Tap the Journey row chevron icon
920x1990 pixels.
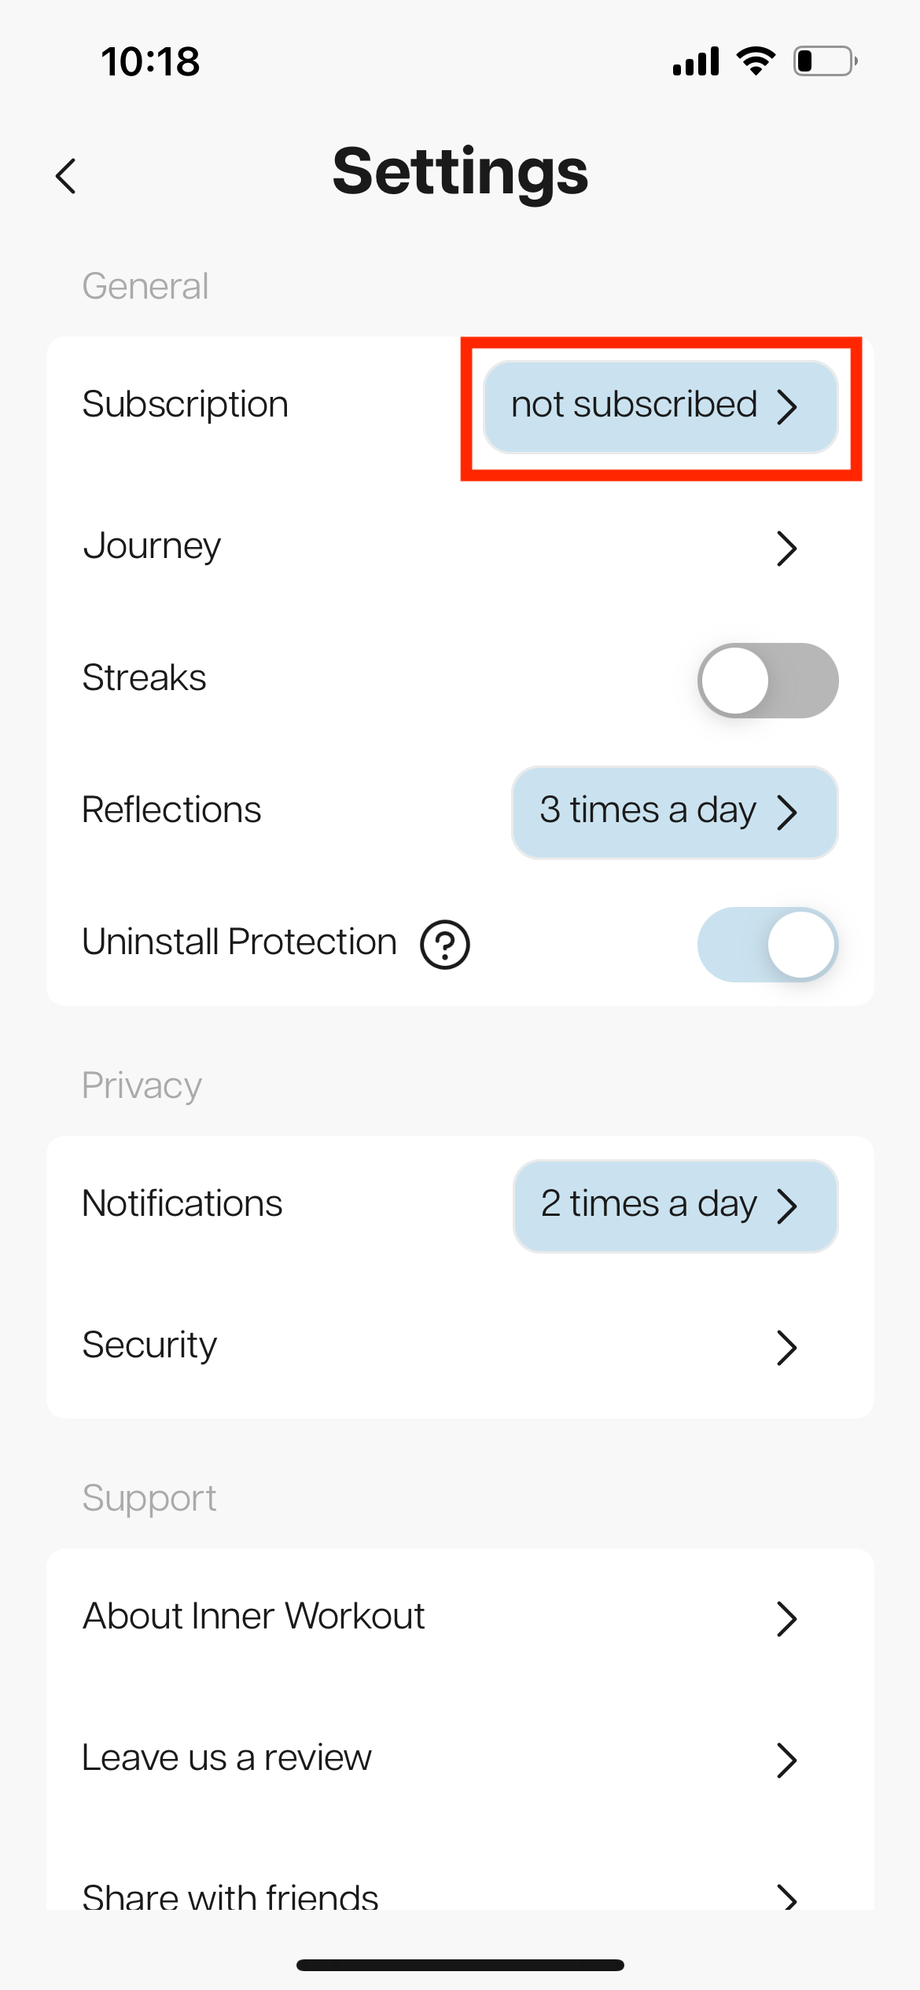tap(787, 548)
